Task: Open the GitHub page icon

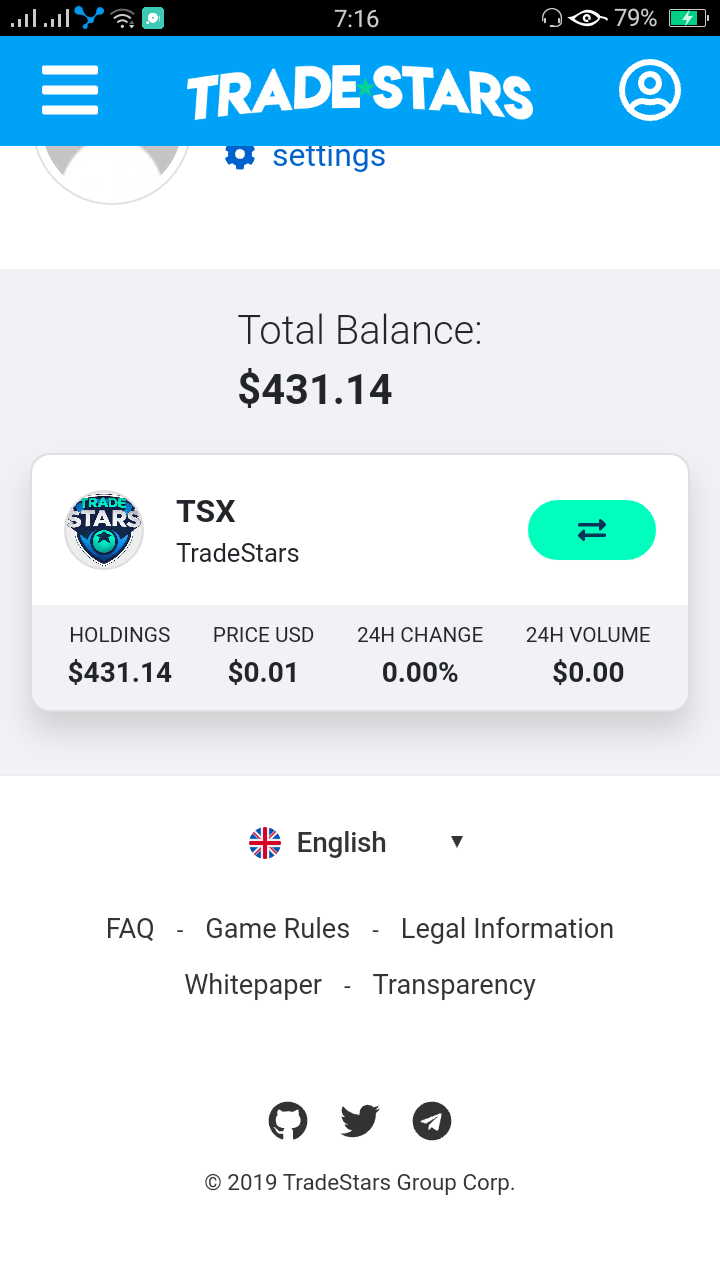Action: point(288,1121)
